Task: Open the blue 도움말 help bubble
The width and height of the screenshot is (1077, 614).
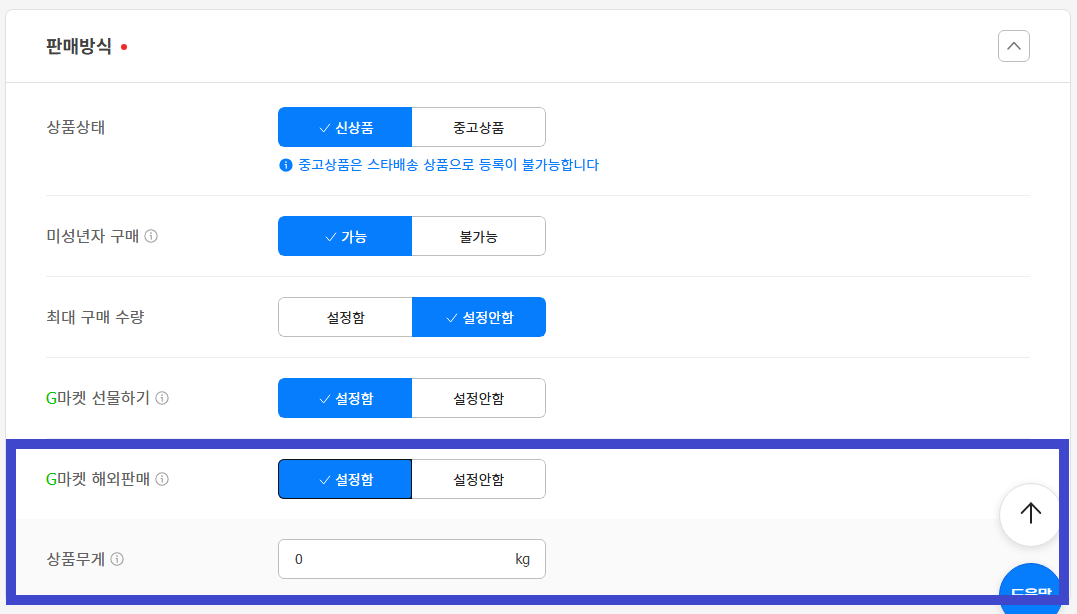Action: tap(1030, 592)
